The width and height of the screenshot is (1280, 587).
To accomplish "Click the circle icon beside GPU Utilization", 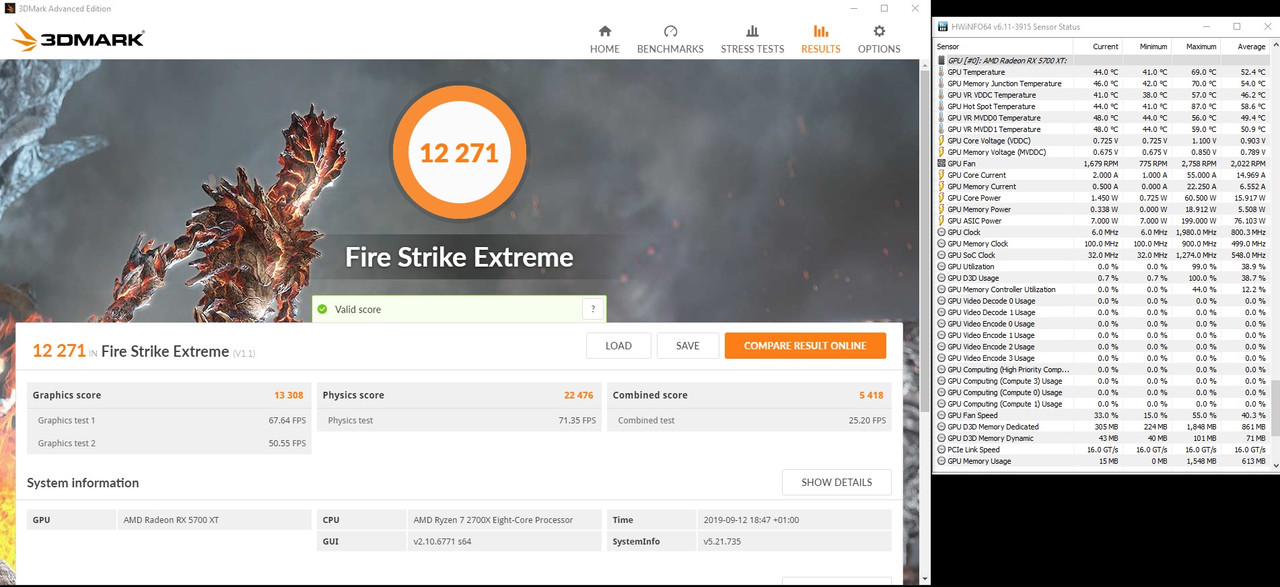I will pyautogui.click(x=941, y=267).
